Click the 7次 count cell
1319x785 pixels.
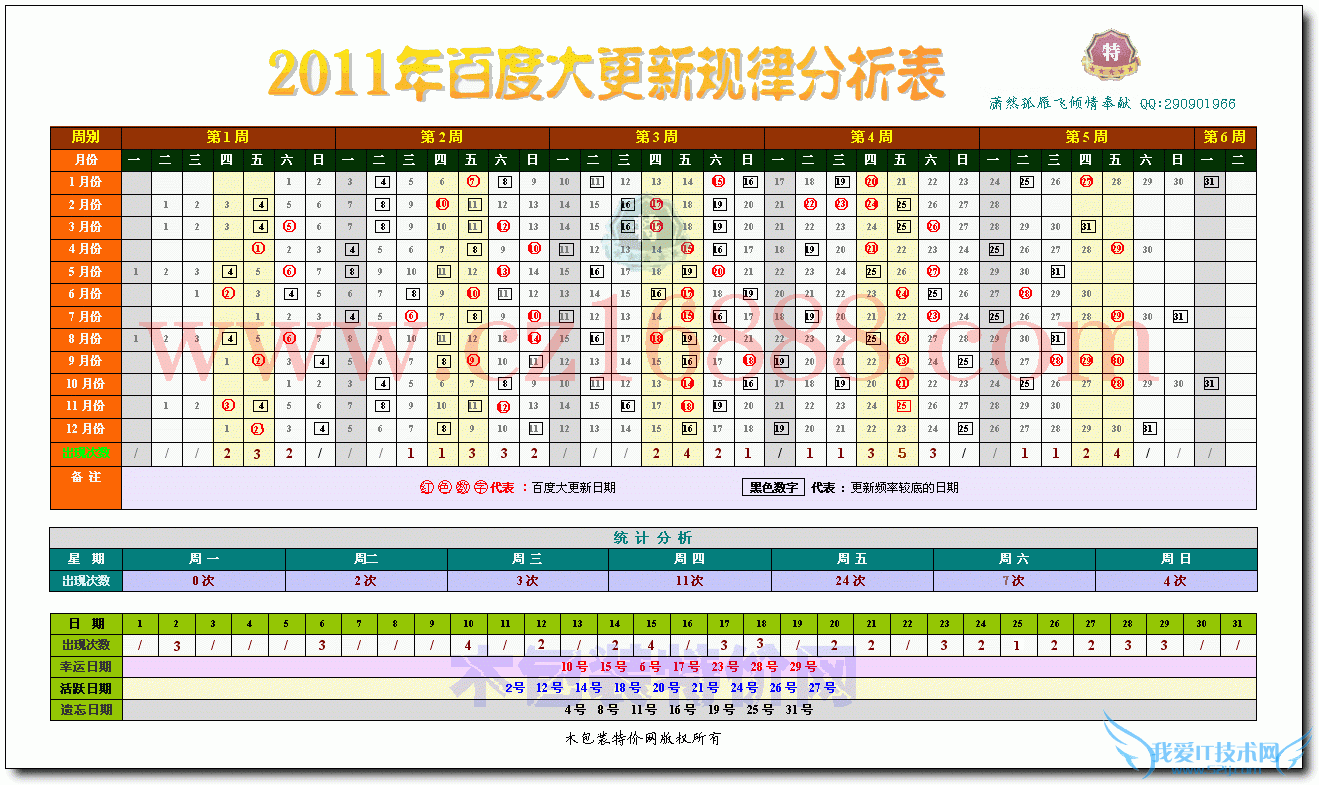pyautogui.click(x=1014, y=581)
